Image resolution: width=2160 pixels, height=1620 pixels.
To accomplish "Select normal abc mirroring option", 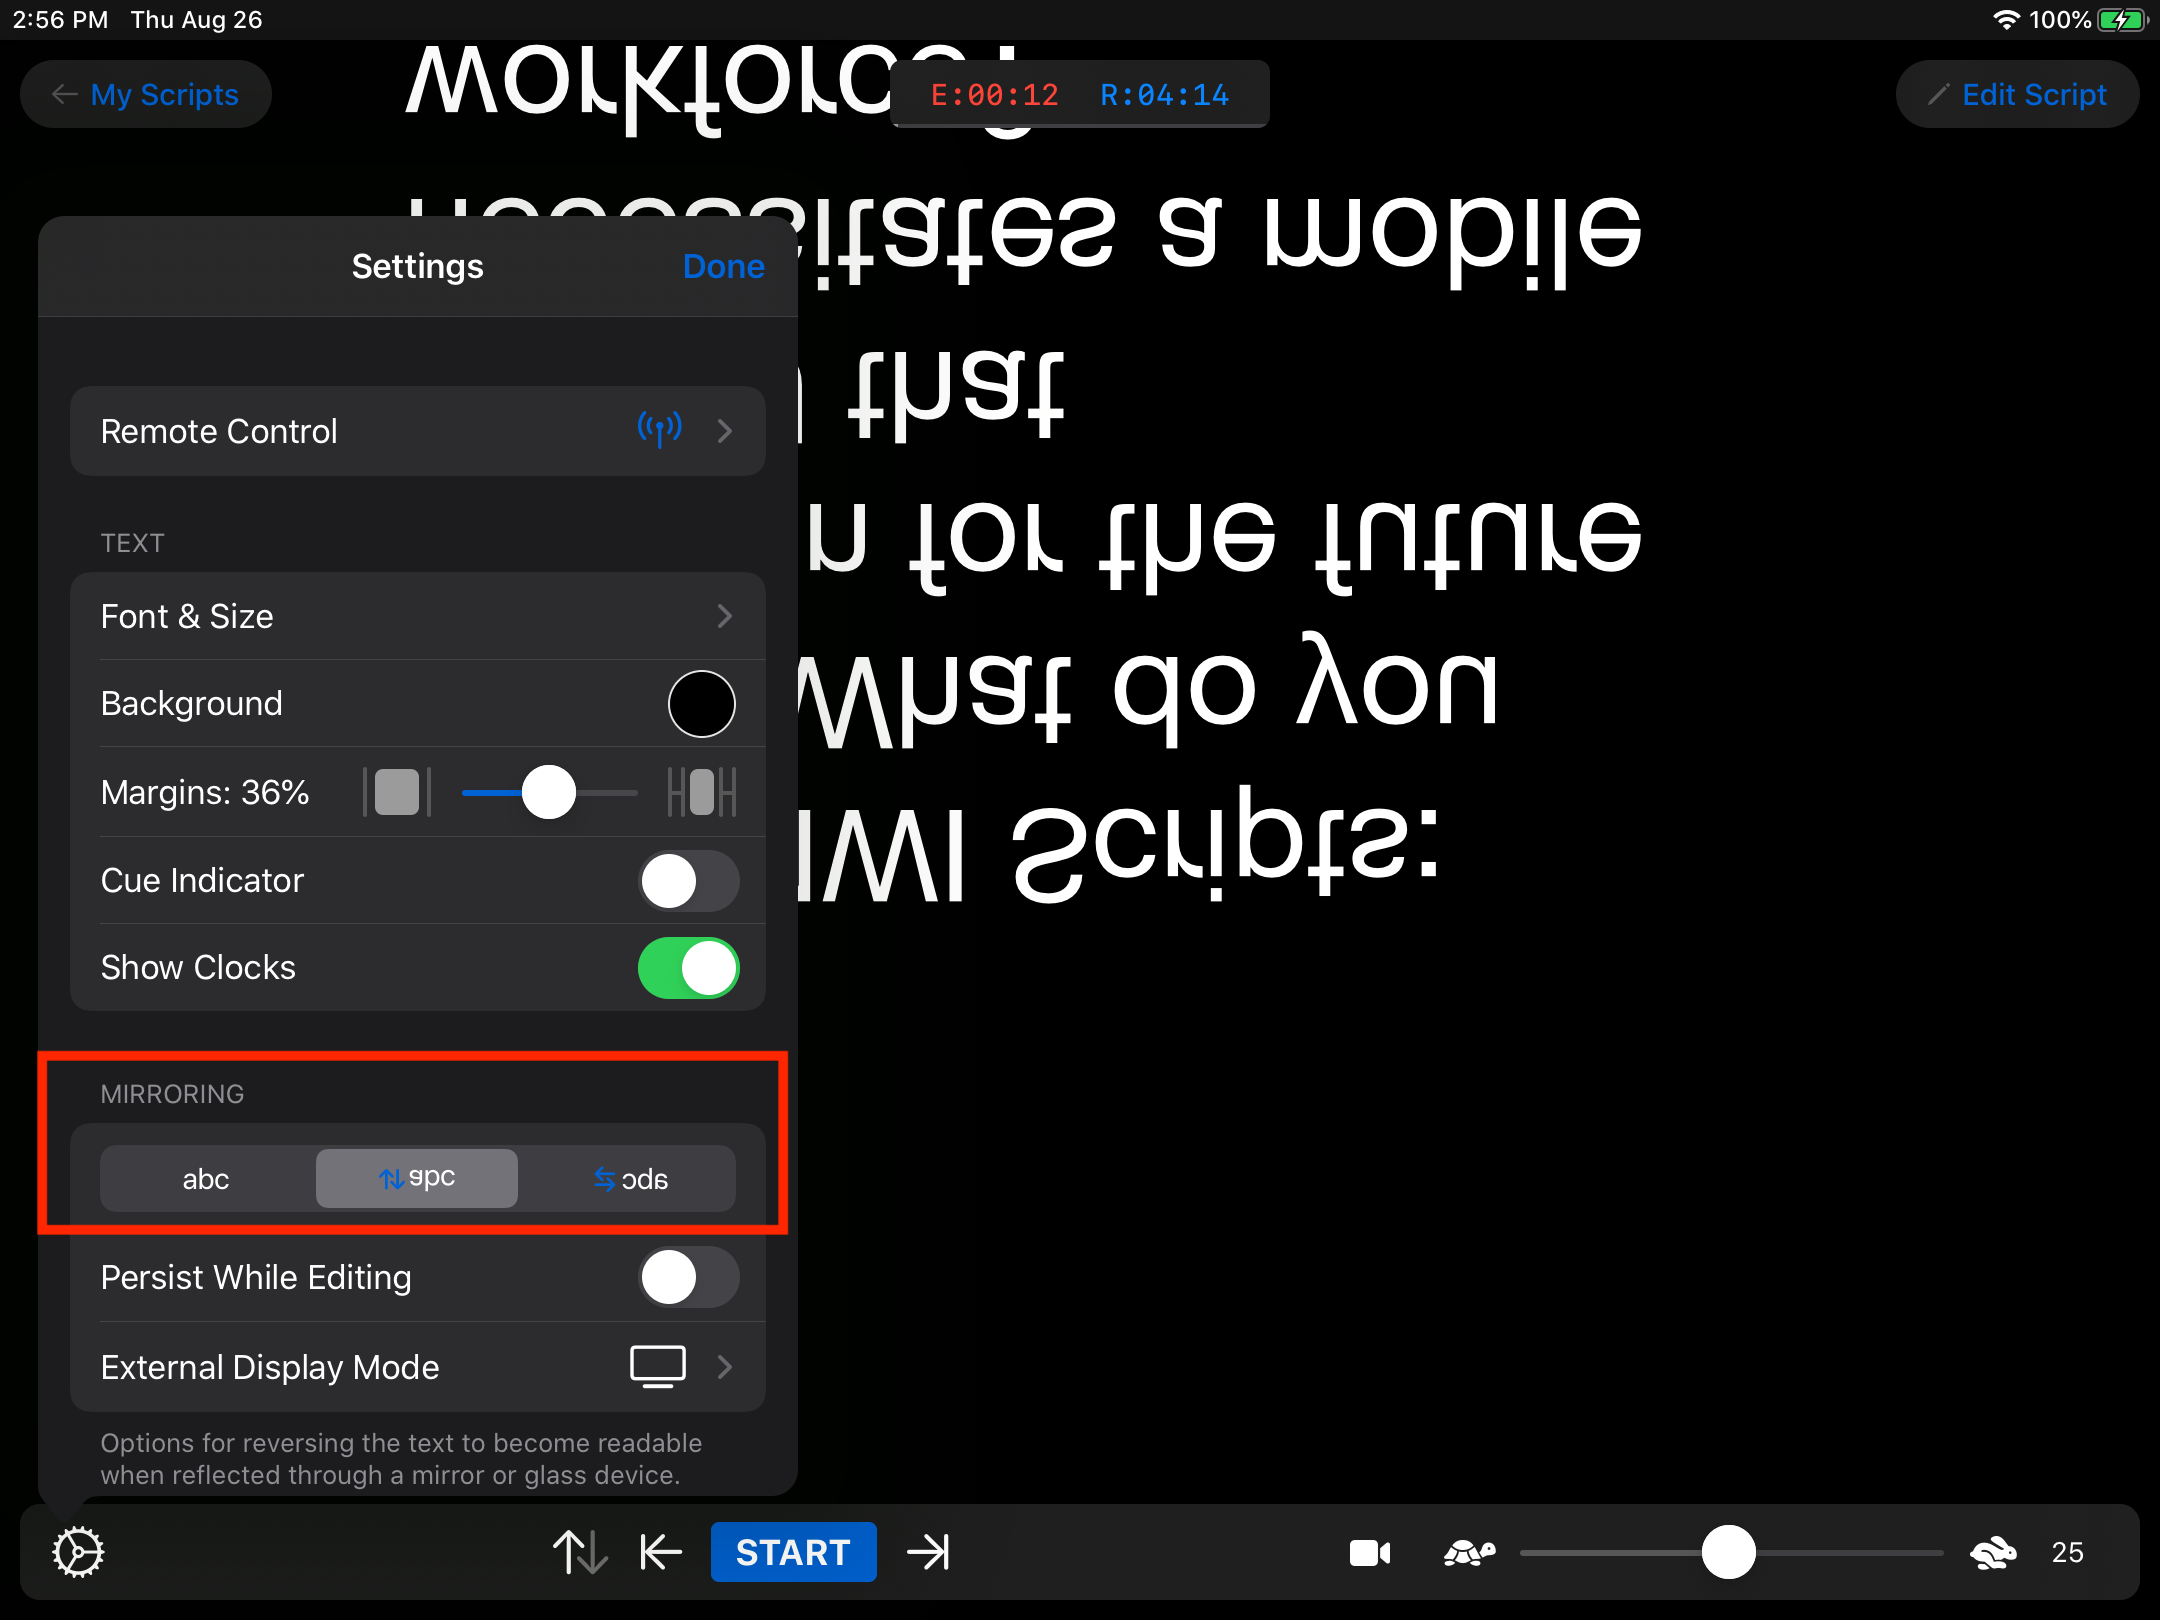I will click(207, 1179).
